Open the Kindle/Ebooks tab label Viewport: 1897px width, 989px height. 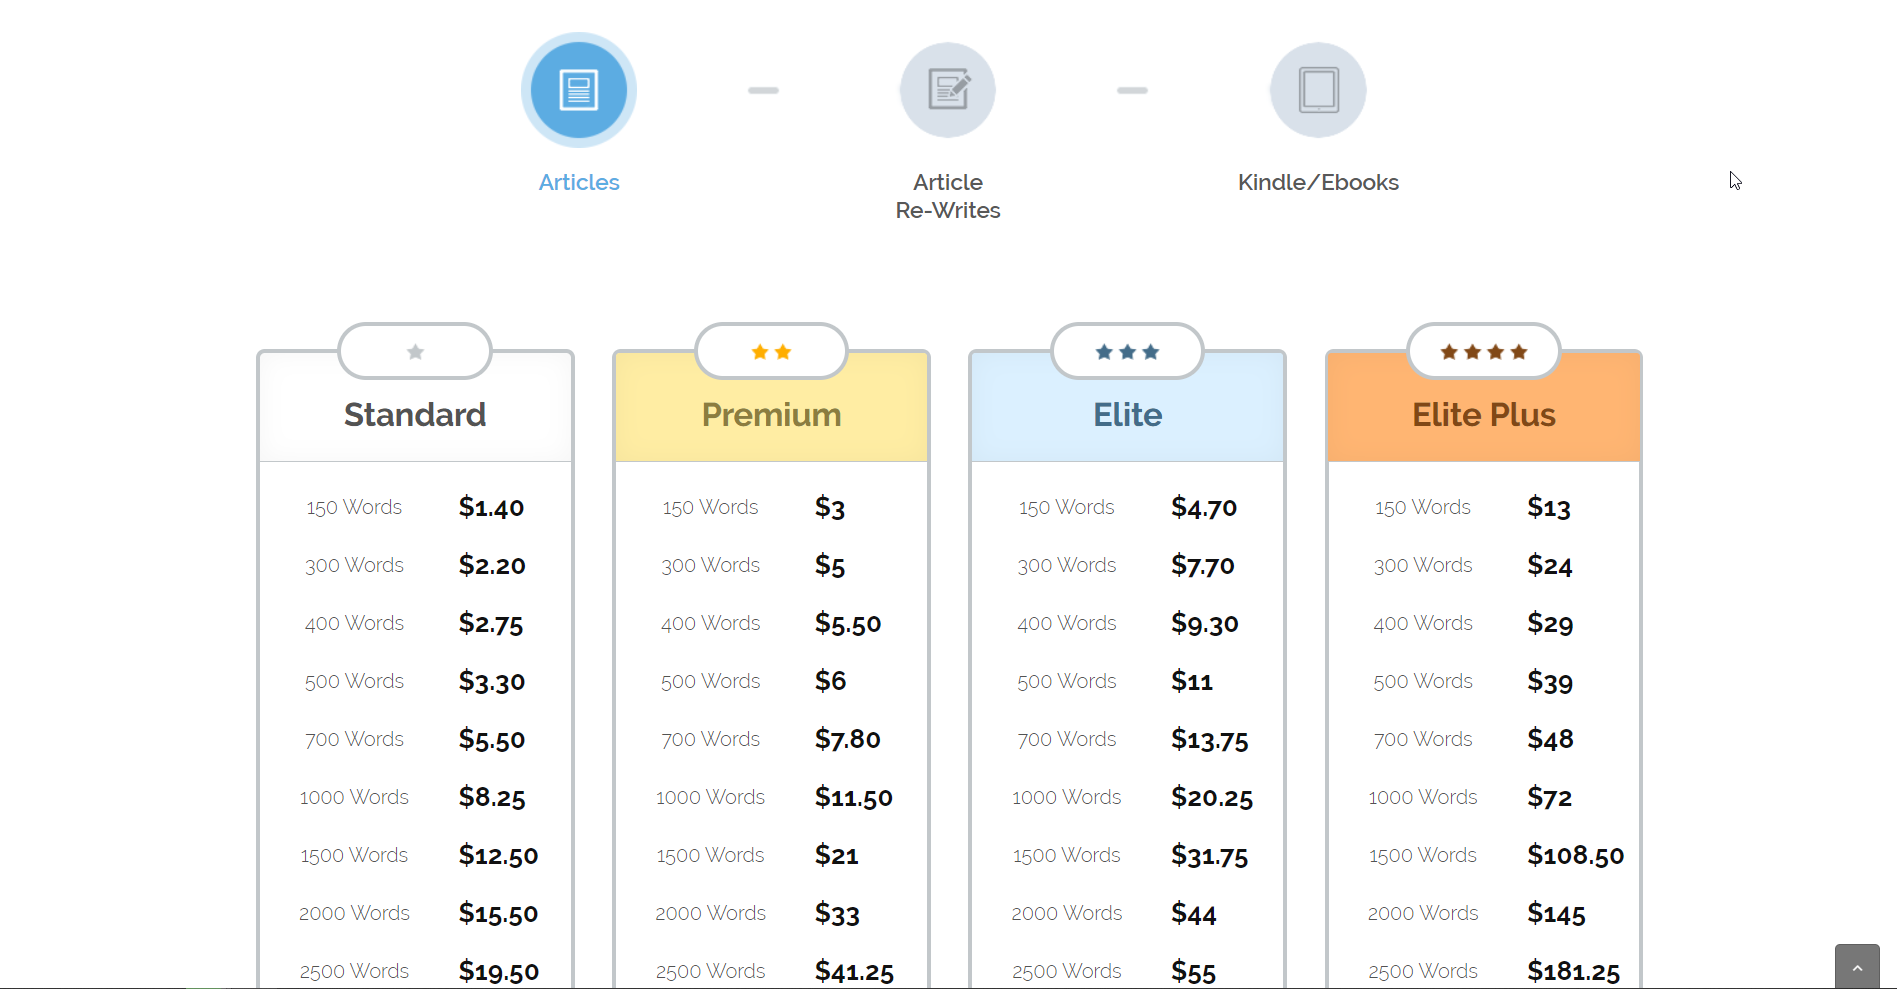[1318, 182]
